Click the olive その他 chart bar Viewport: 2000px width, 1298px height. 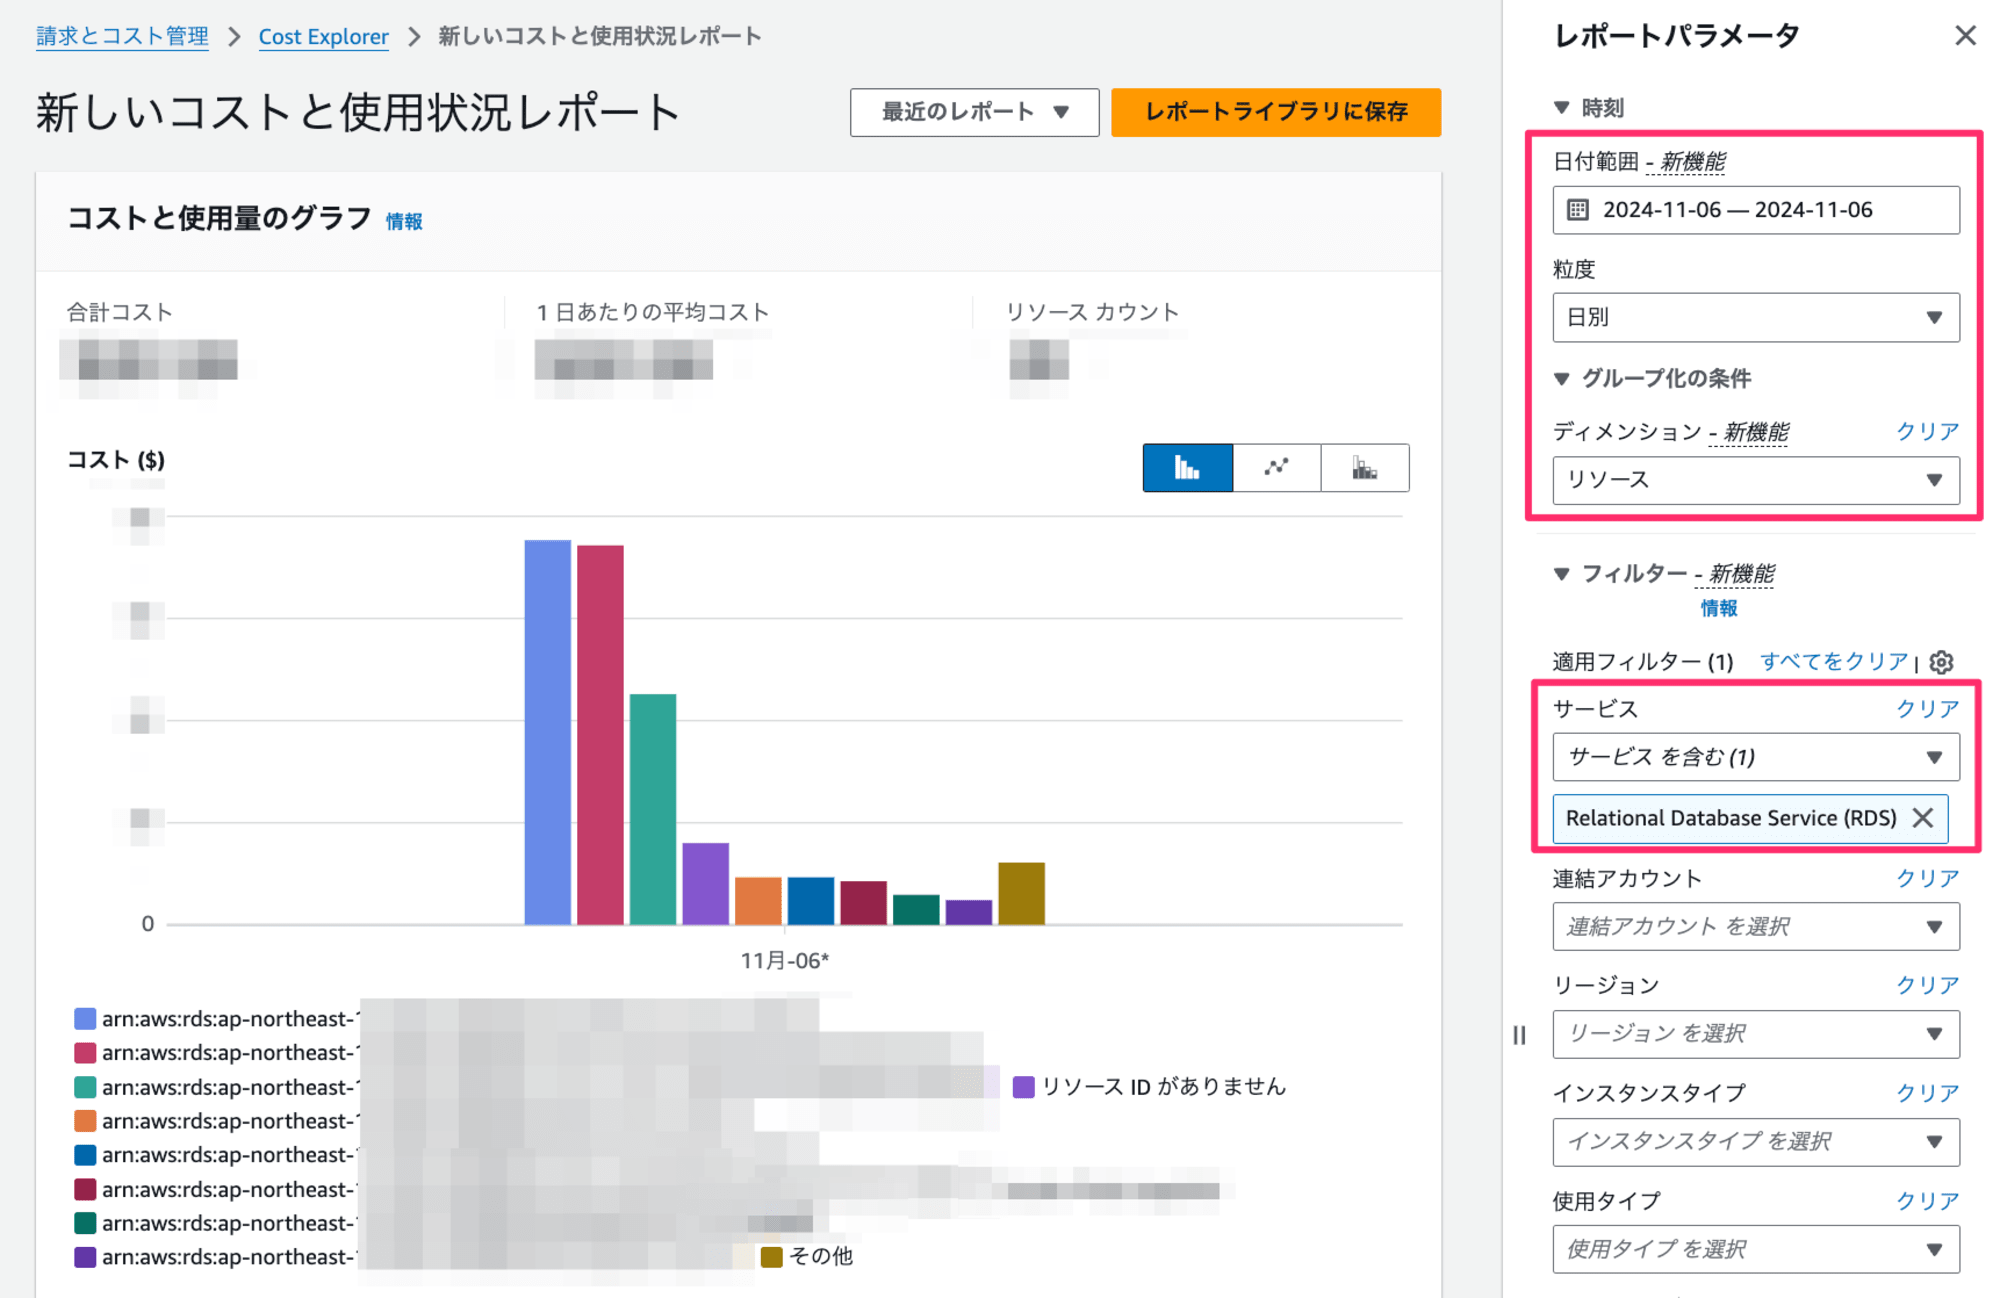[1021, 893]
